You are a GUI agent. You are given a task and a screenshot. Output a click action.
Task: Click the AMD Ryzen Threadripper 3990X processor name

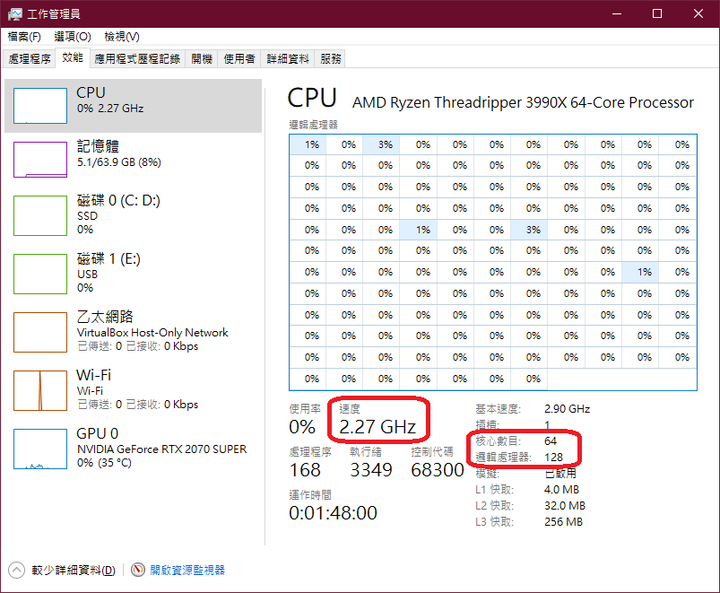pyautogui.click(x=523, y=102)
